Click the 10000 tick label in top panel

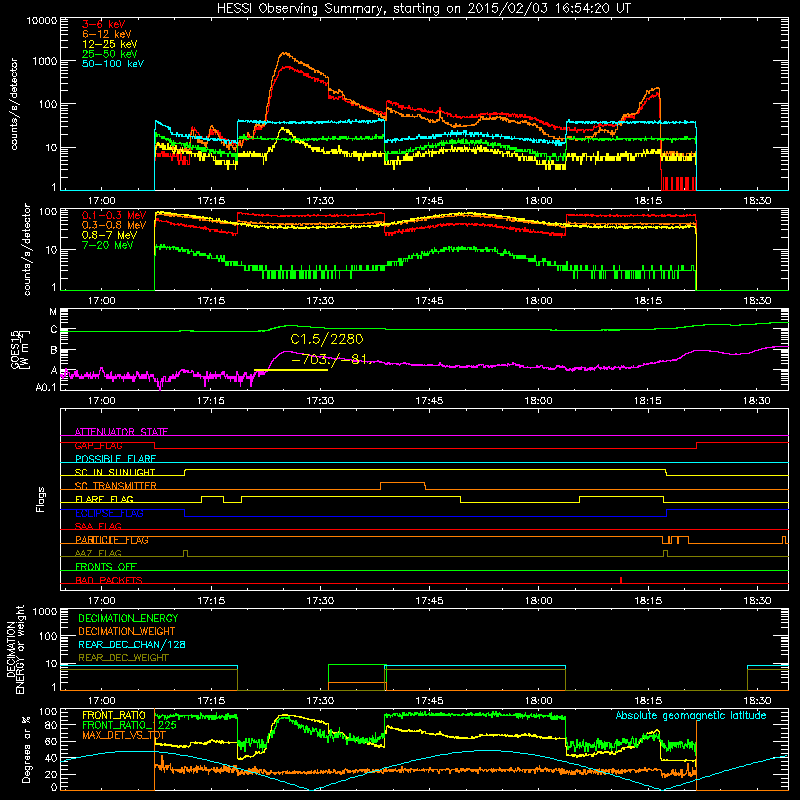tap(42, 21)
